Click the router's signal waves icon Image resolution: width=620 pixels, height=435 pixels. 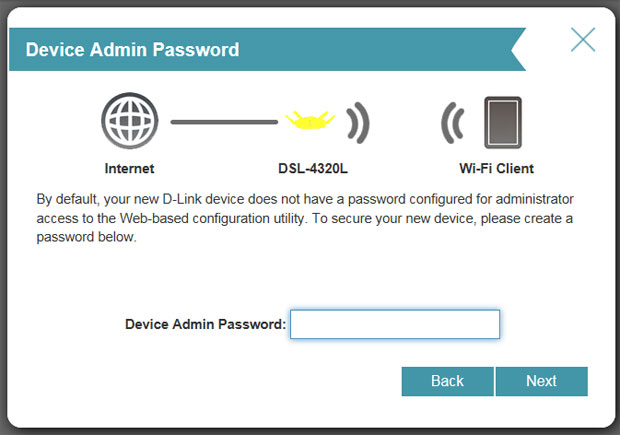point(359,122)
